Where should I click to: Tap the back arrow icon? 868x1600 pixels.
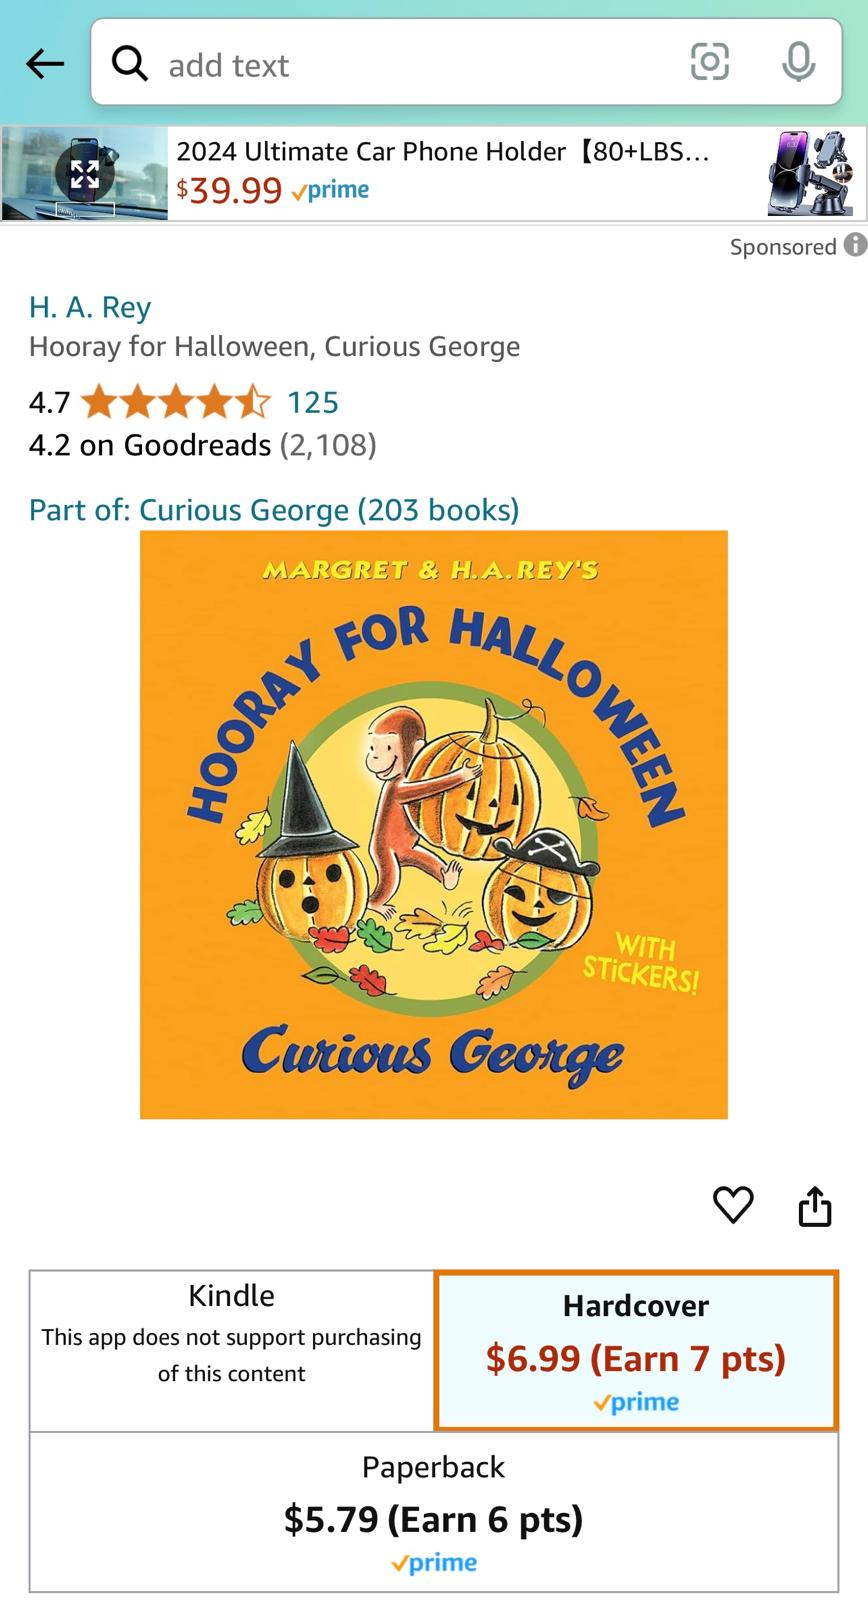point(45,64)
